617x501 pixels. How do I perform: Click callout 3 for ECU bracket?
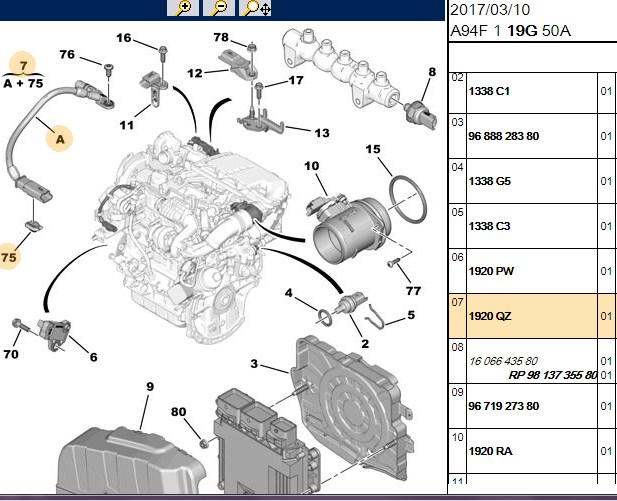point(254,364)
